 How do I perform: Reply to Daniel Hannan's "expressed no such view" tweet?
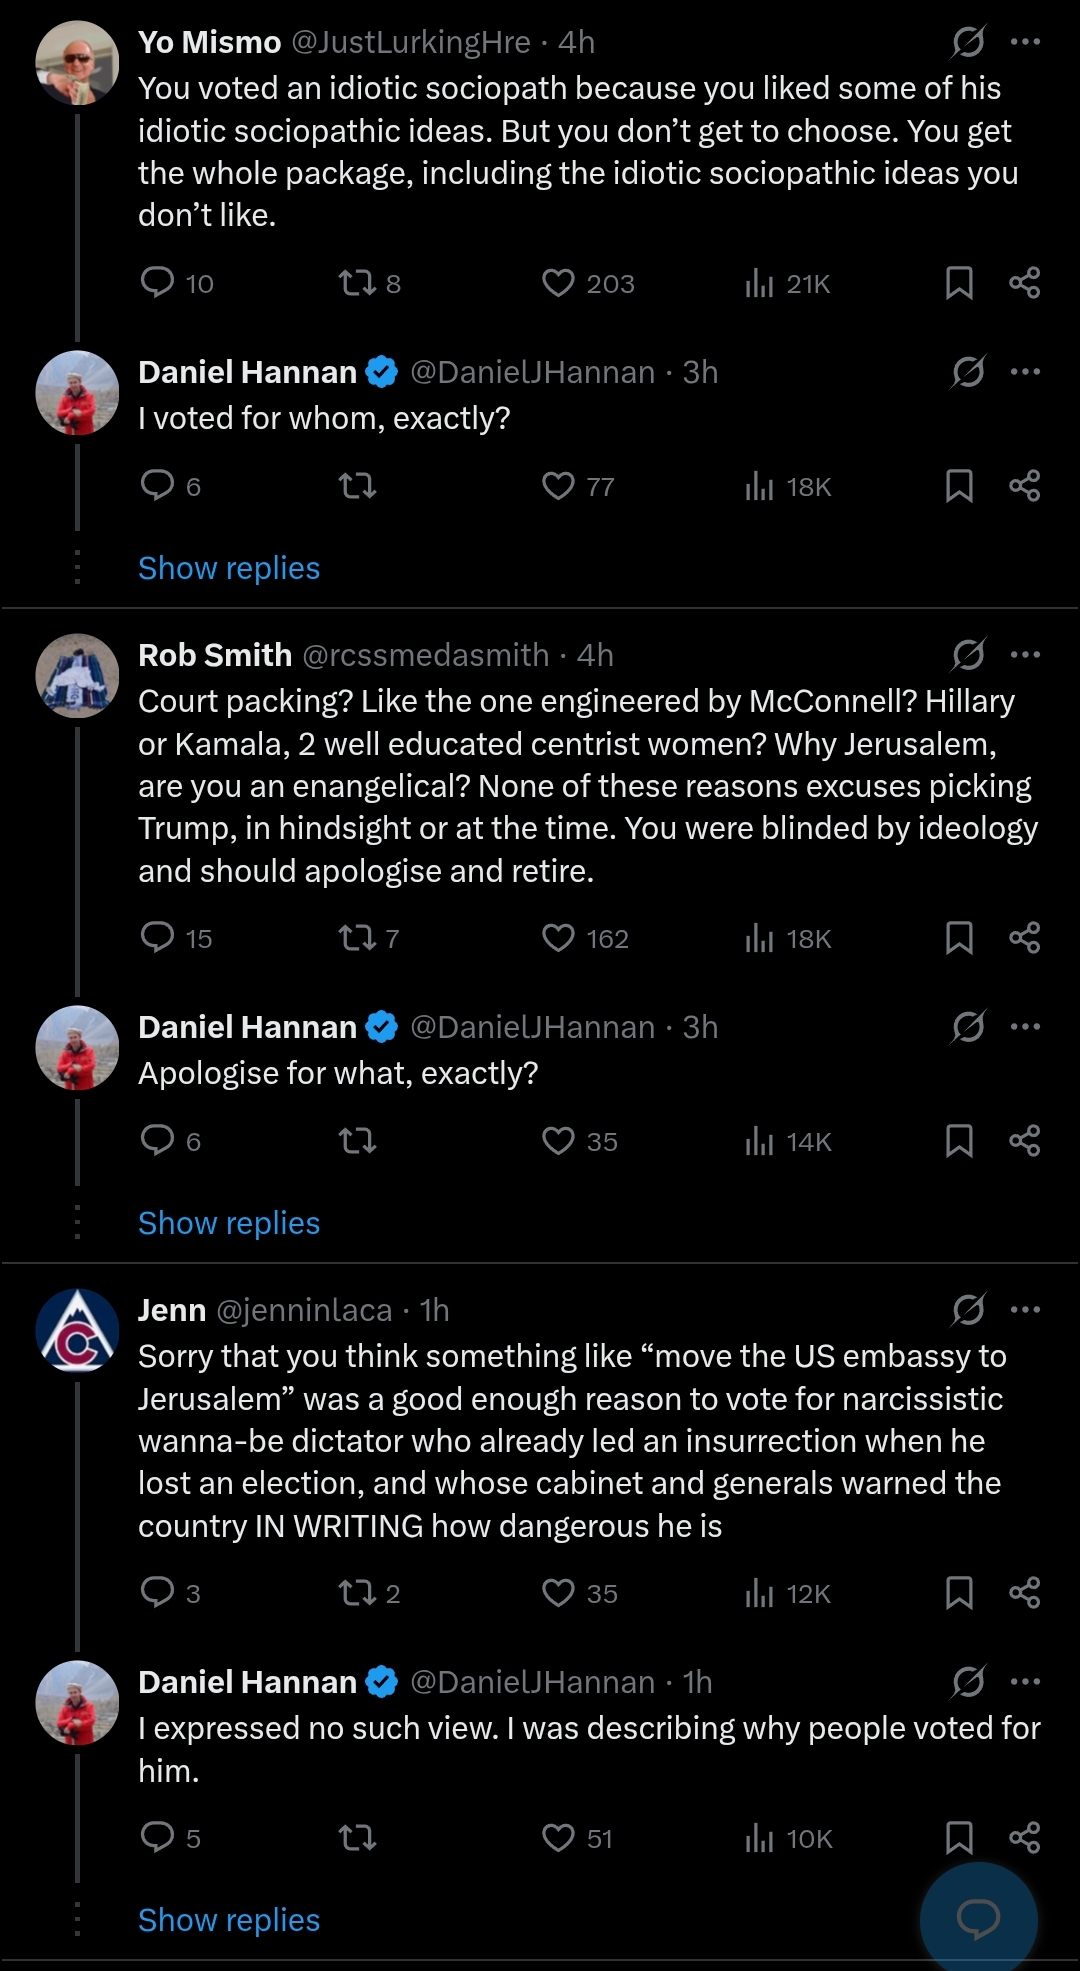(x=158, y=1837)
